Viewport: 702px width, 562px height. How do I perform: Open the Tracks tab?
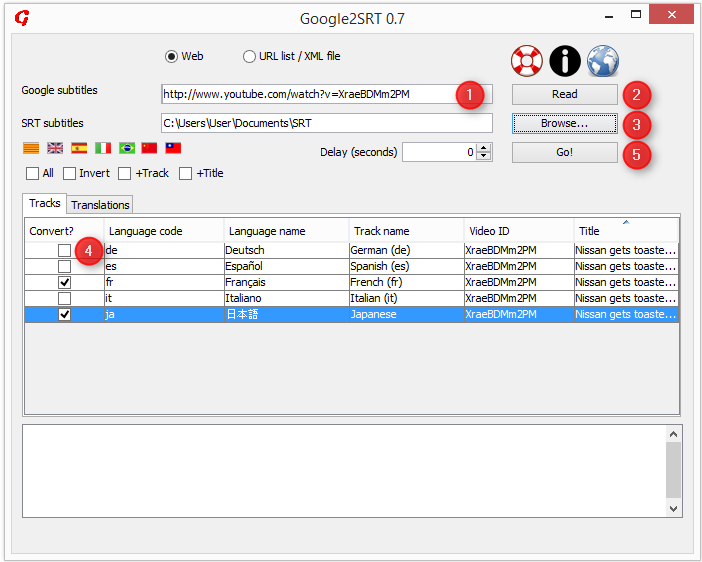45,203
